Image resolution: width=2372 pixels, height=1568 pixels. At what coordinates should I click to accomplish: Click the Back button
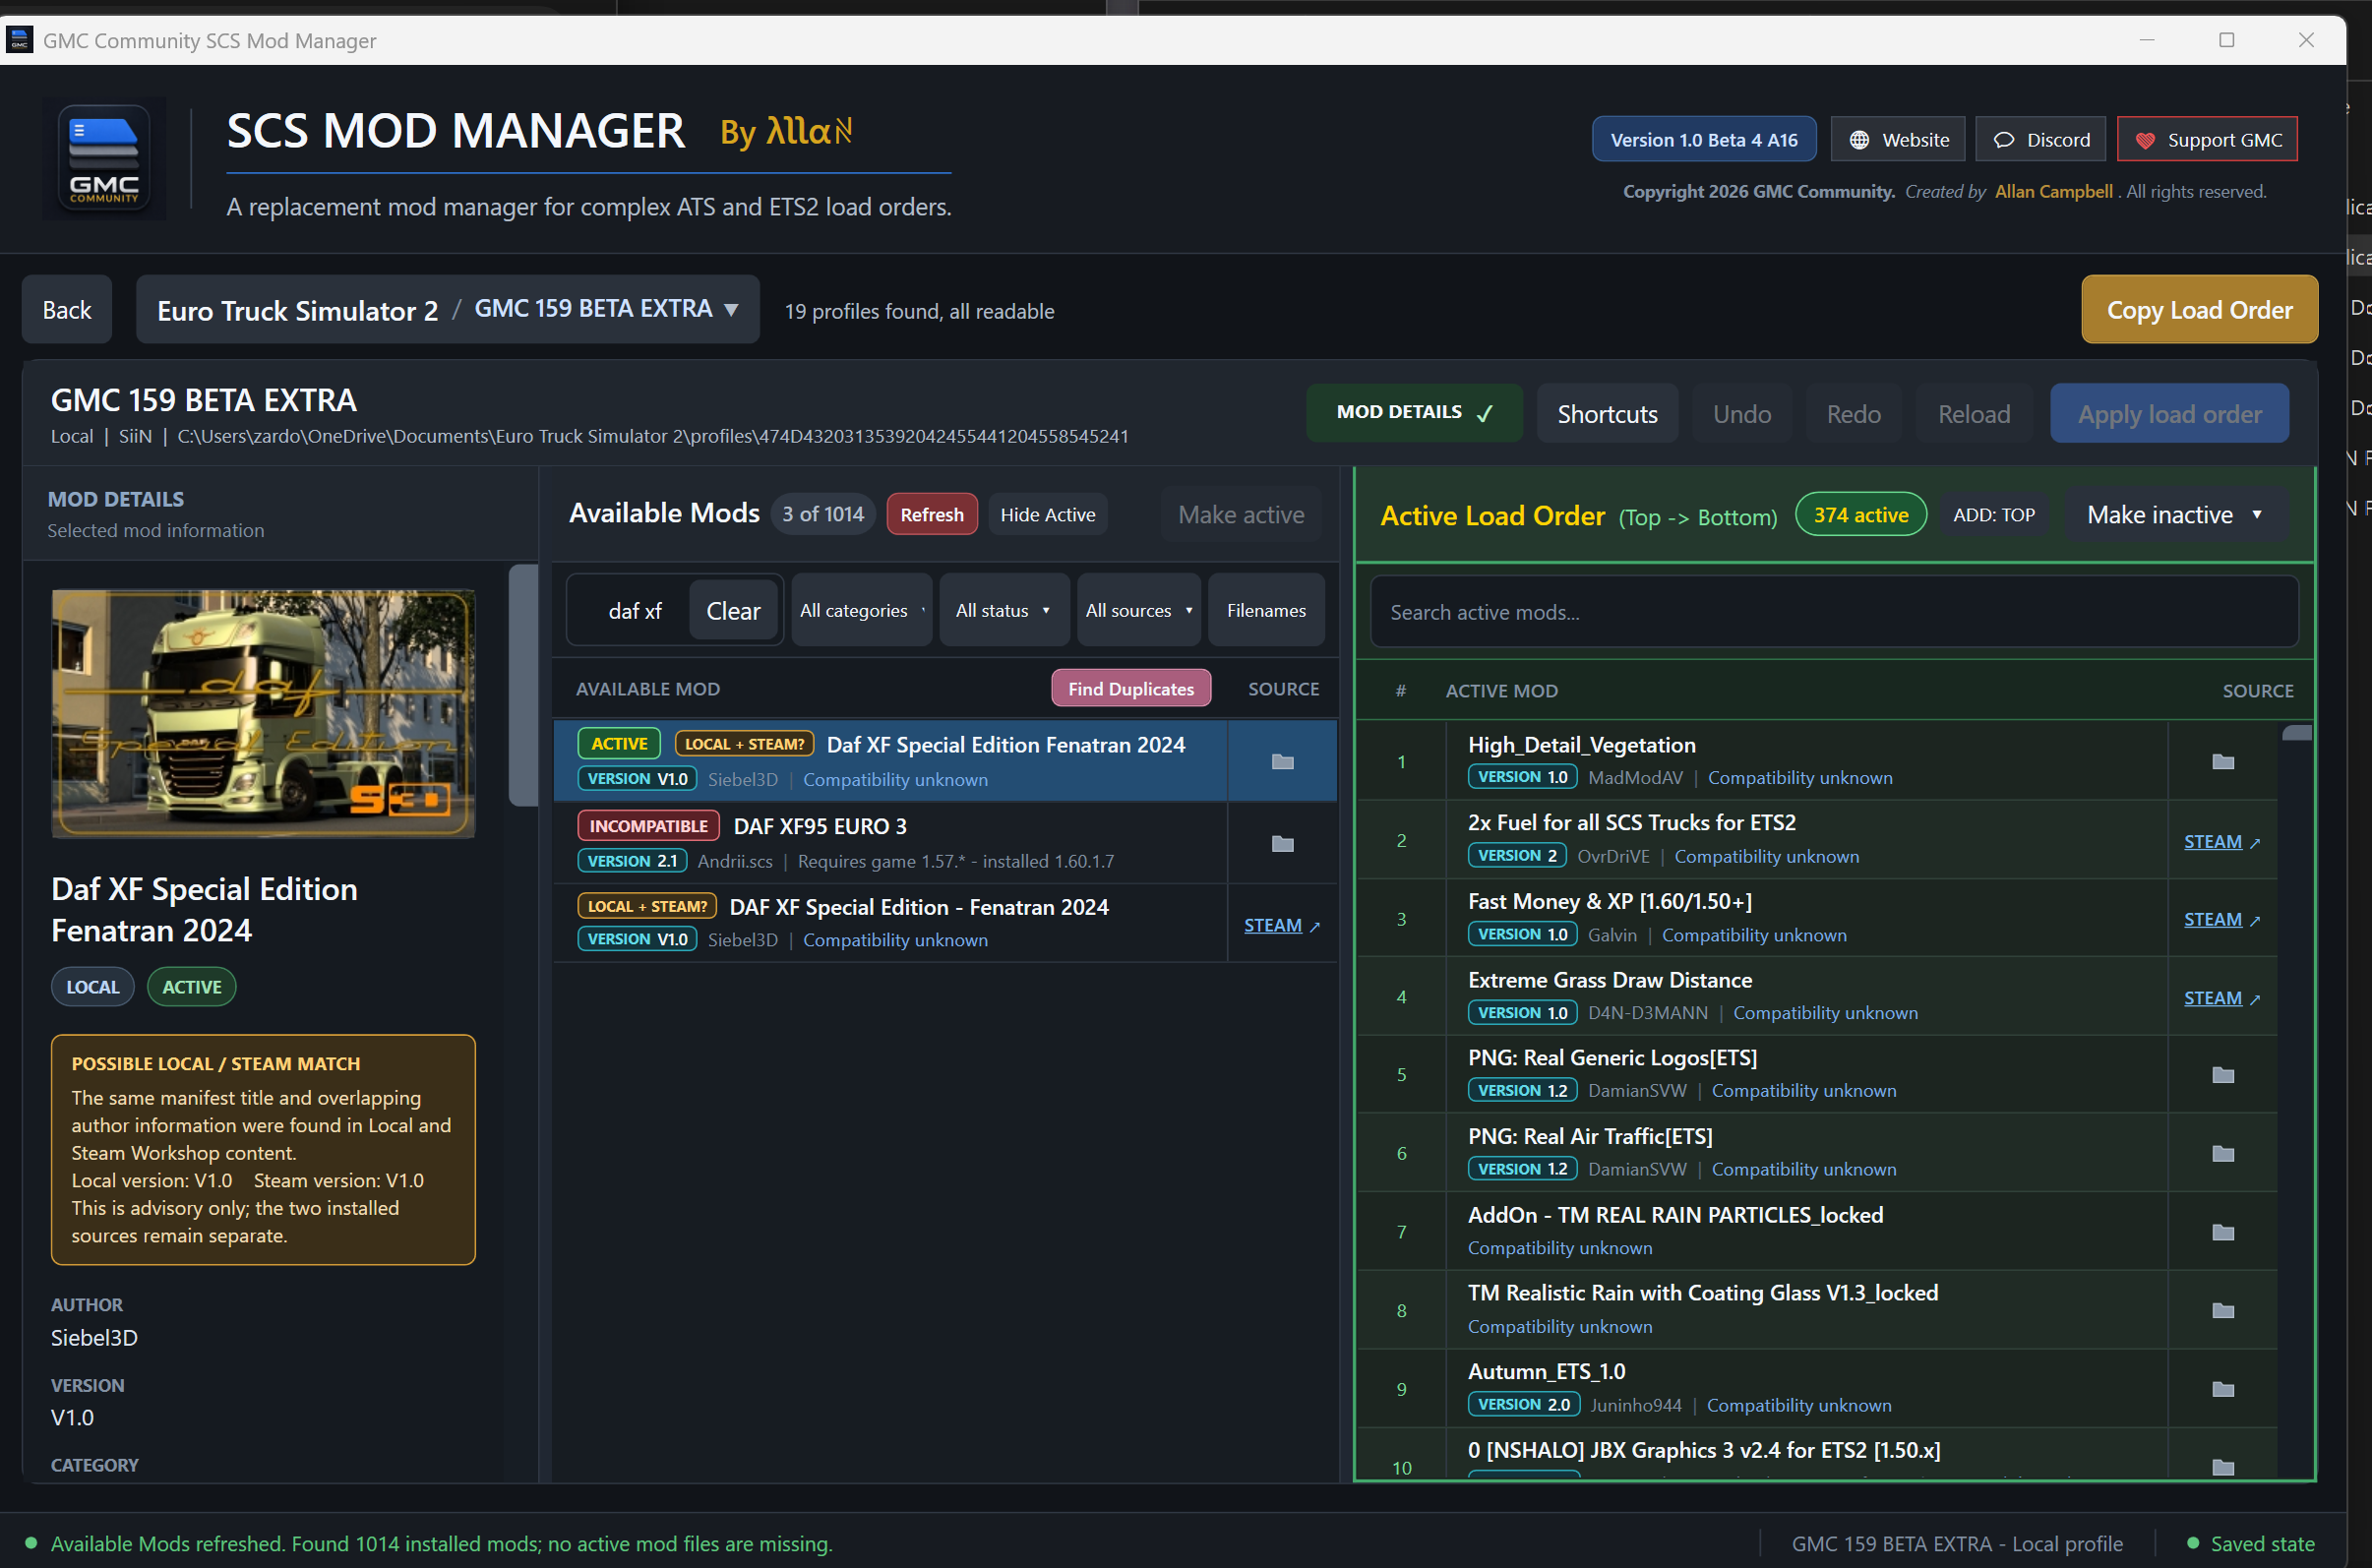[x=67, y=310]
